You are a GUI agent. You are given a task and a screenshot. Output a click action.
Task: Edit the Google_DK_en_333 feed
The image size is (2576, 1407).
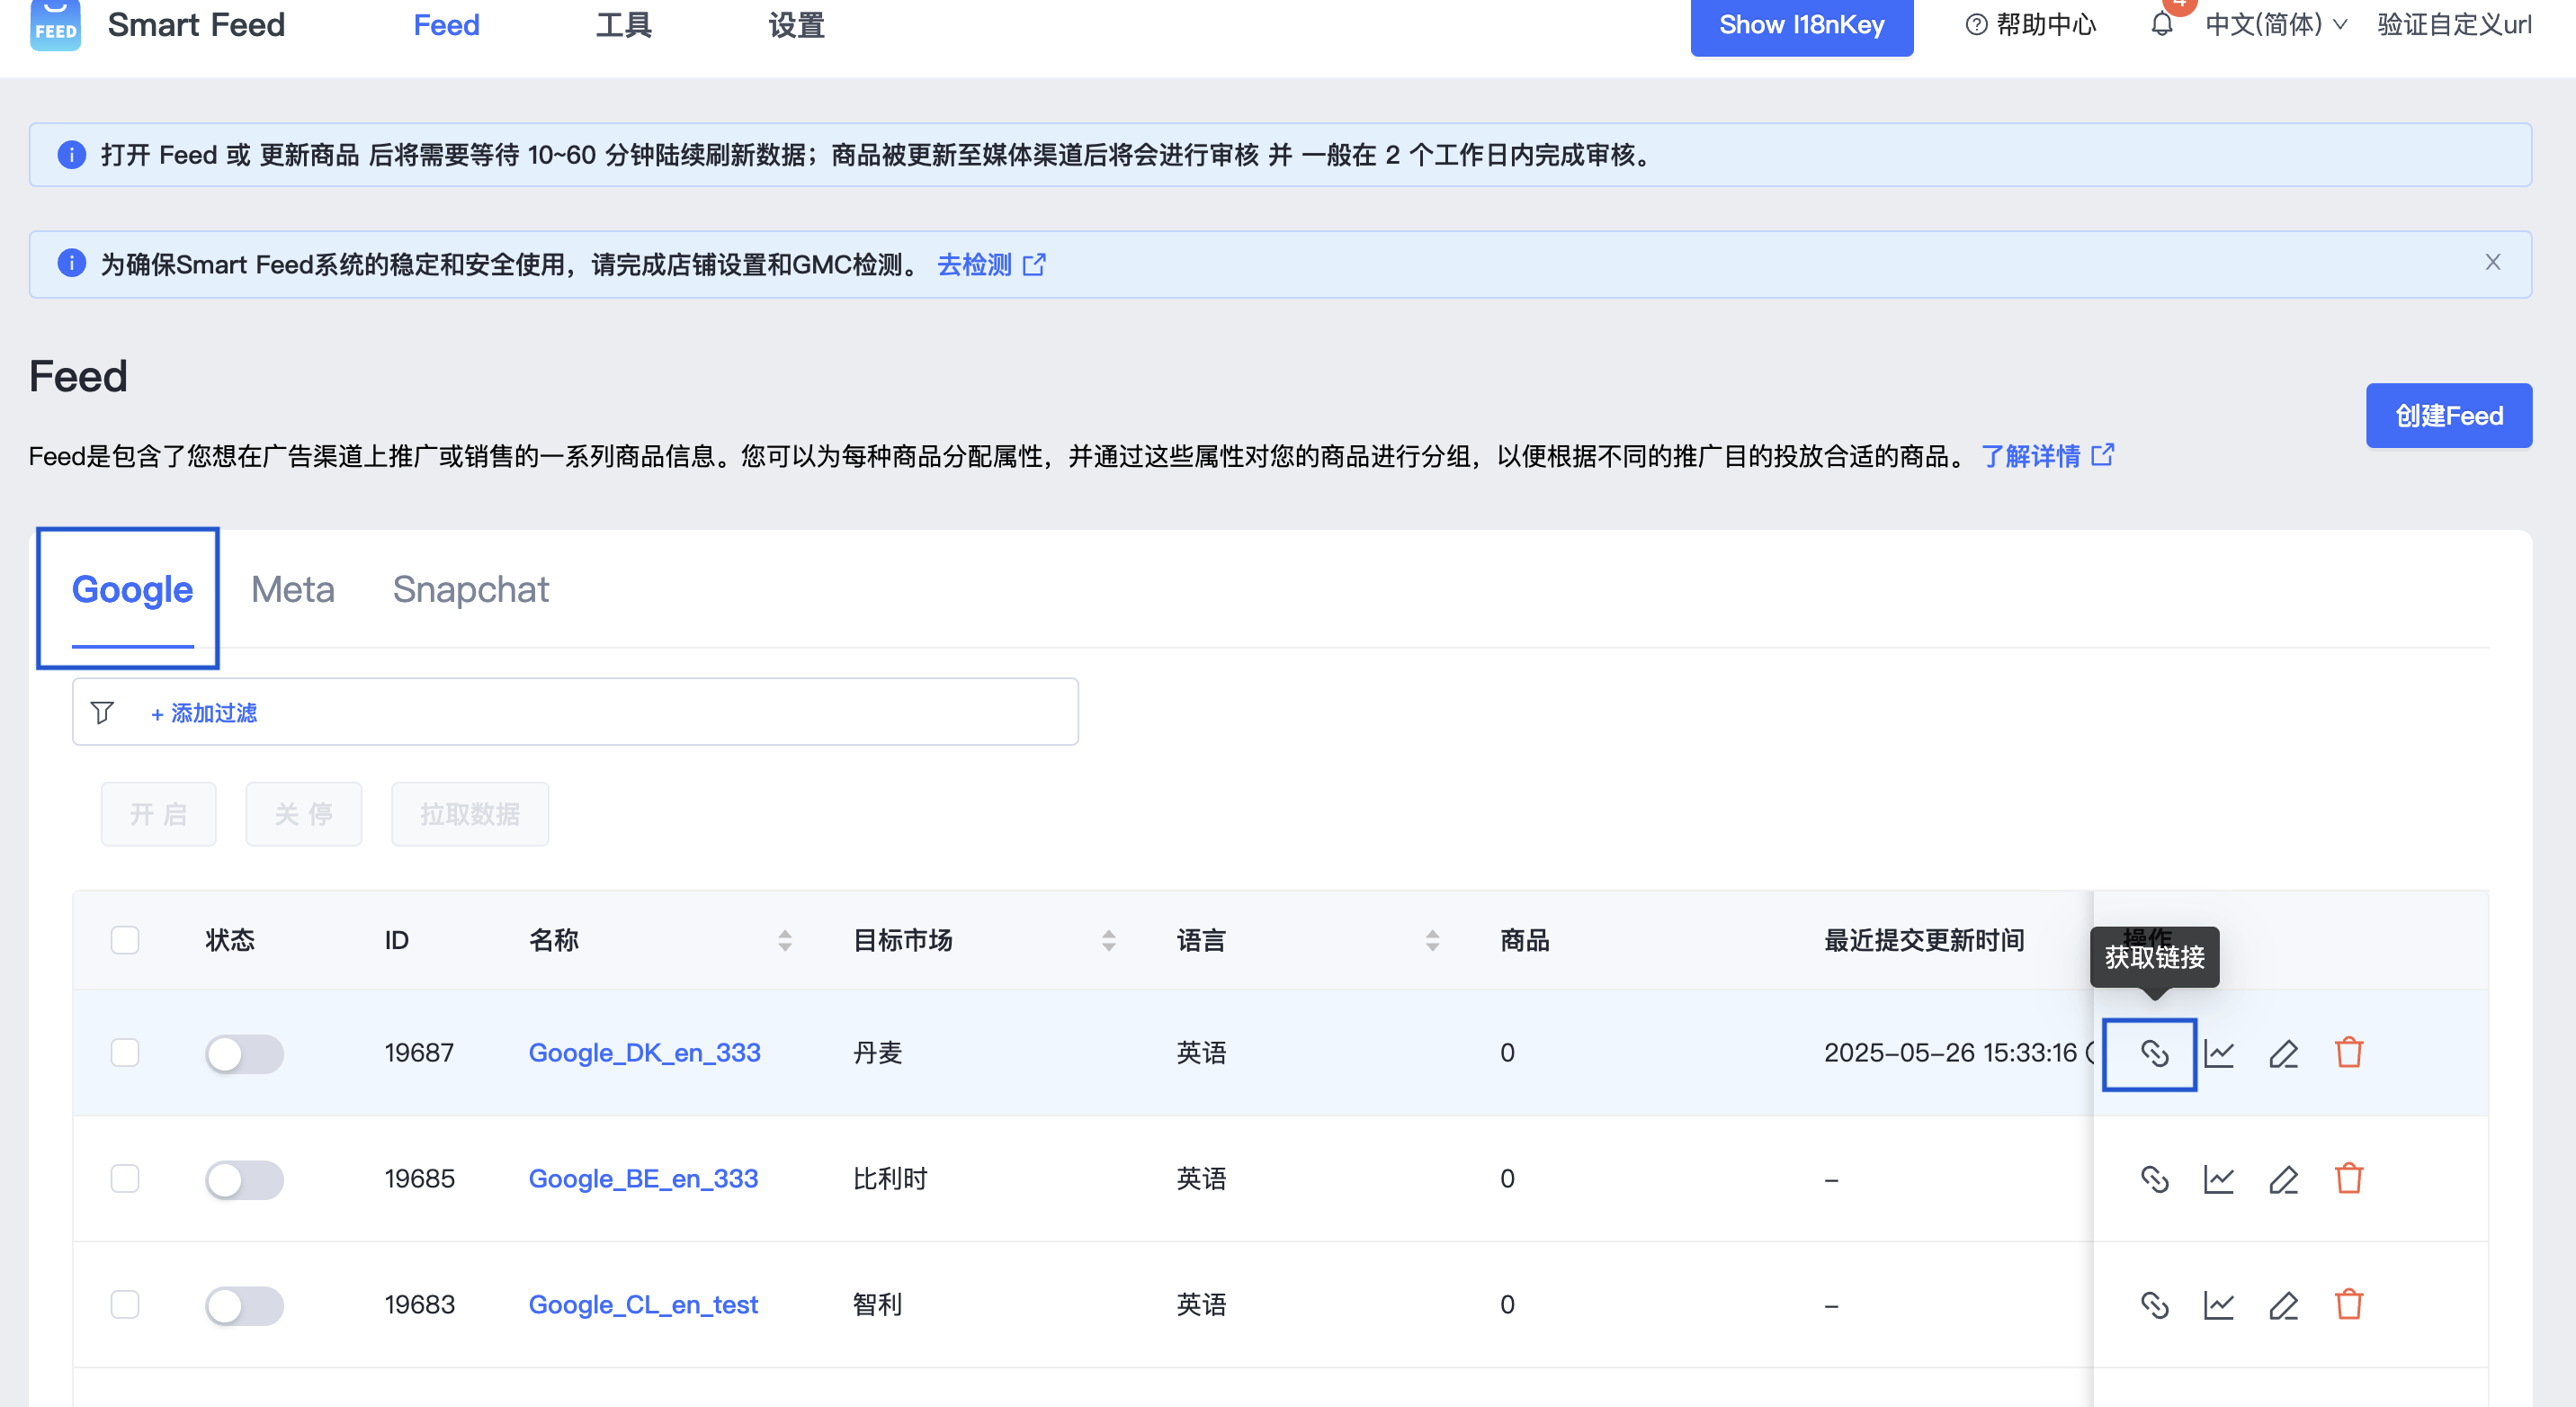(x=2283, y=1053)
